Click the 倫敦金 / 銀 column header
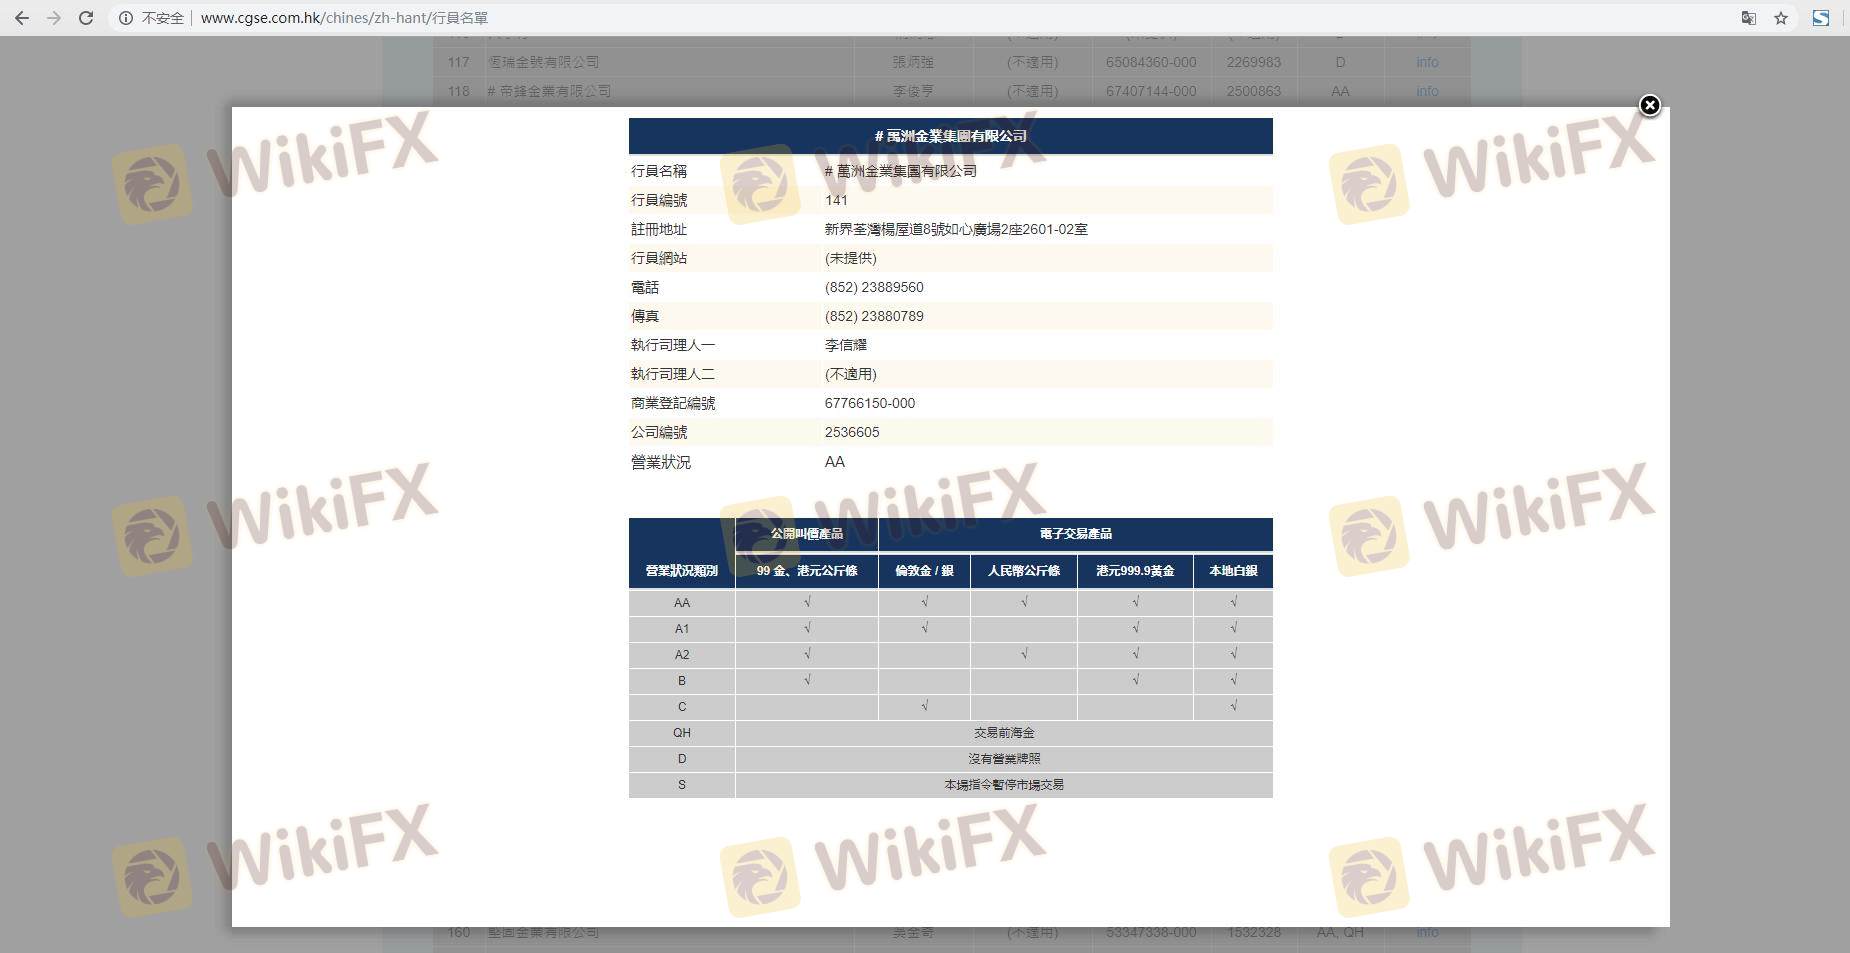Viewport: 1850px width, 953px height. 924,571
